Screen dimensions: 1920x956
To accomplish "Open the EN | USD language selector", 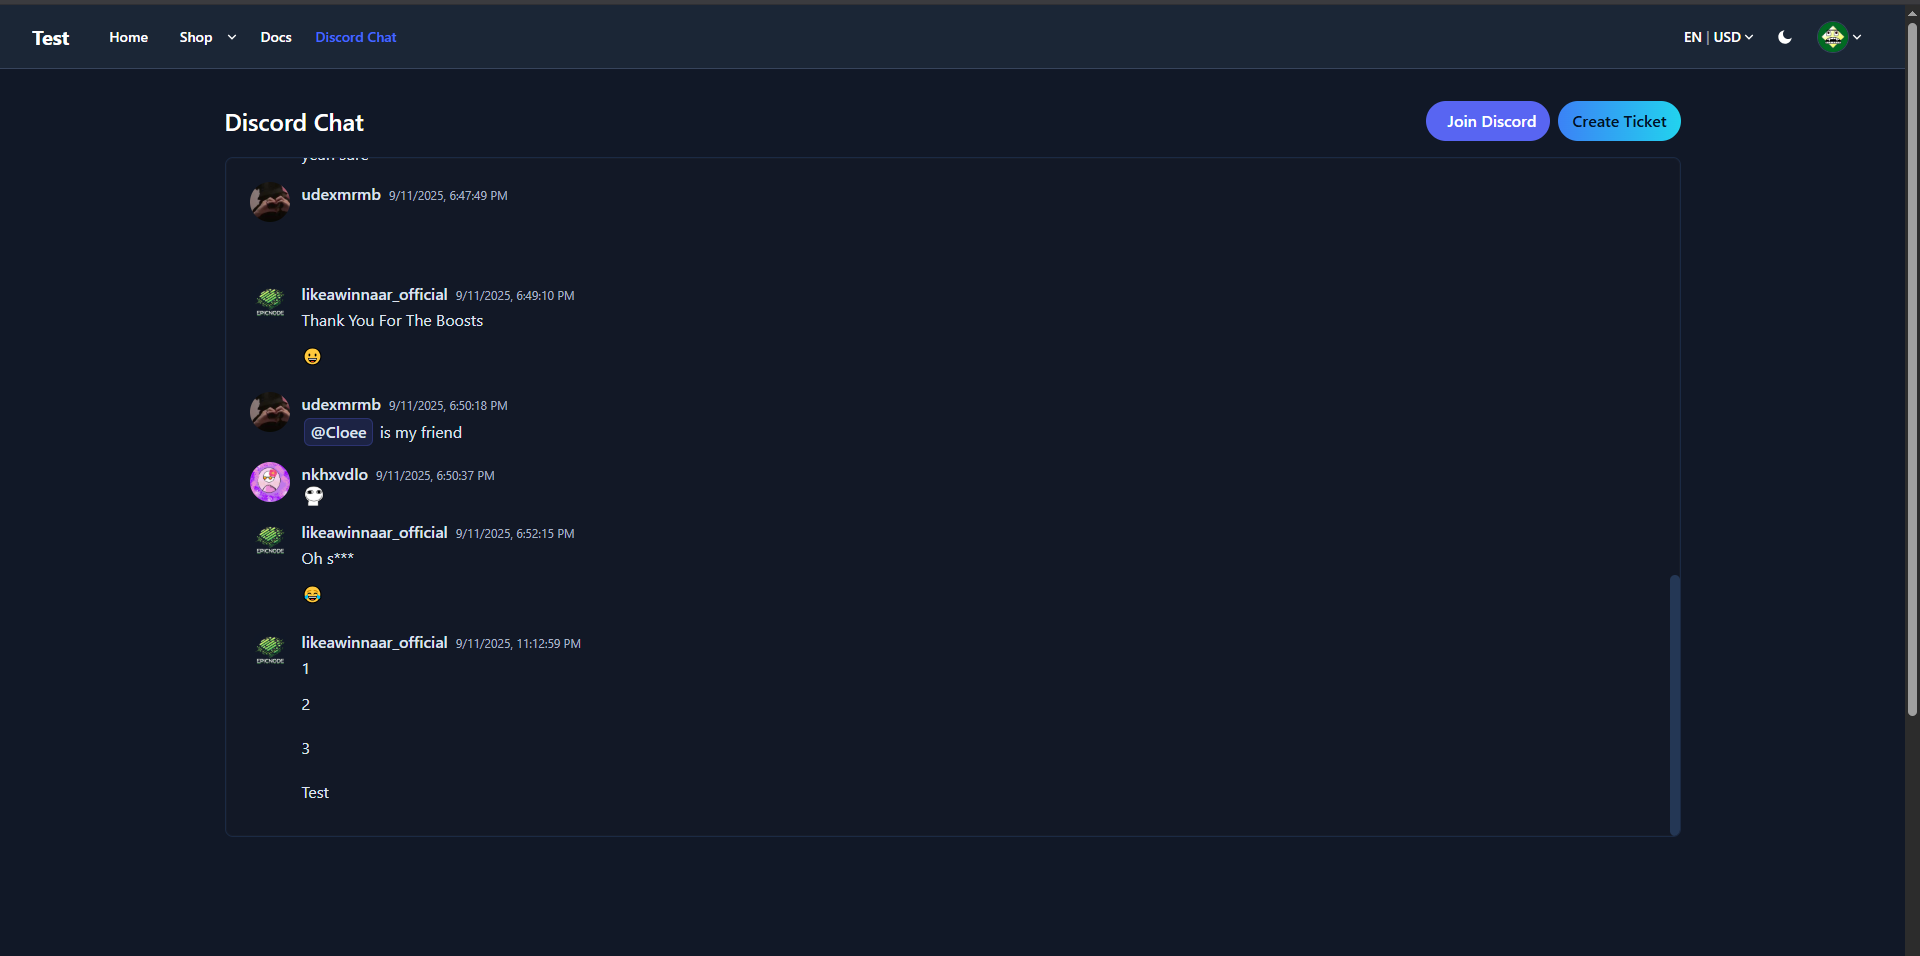I will [1717, 37].
